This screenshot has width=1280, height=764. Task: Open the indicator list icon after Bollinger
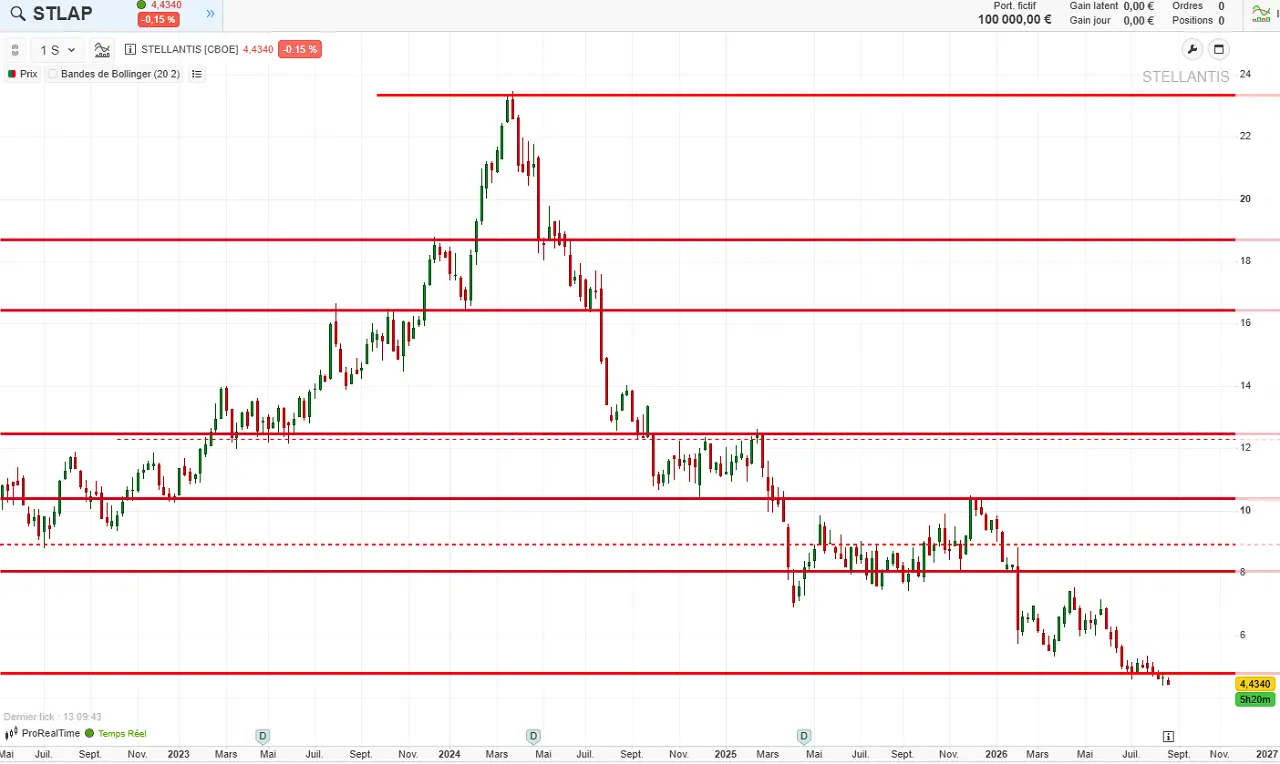197,74
